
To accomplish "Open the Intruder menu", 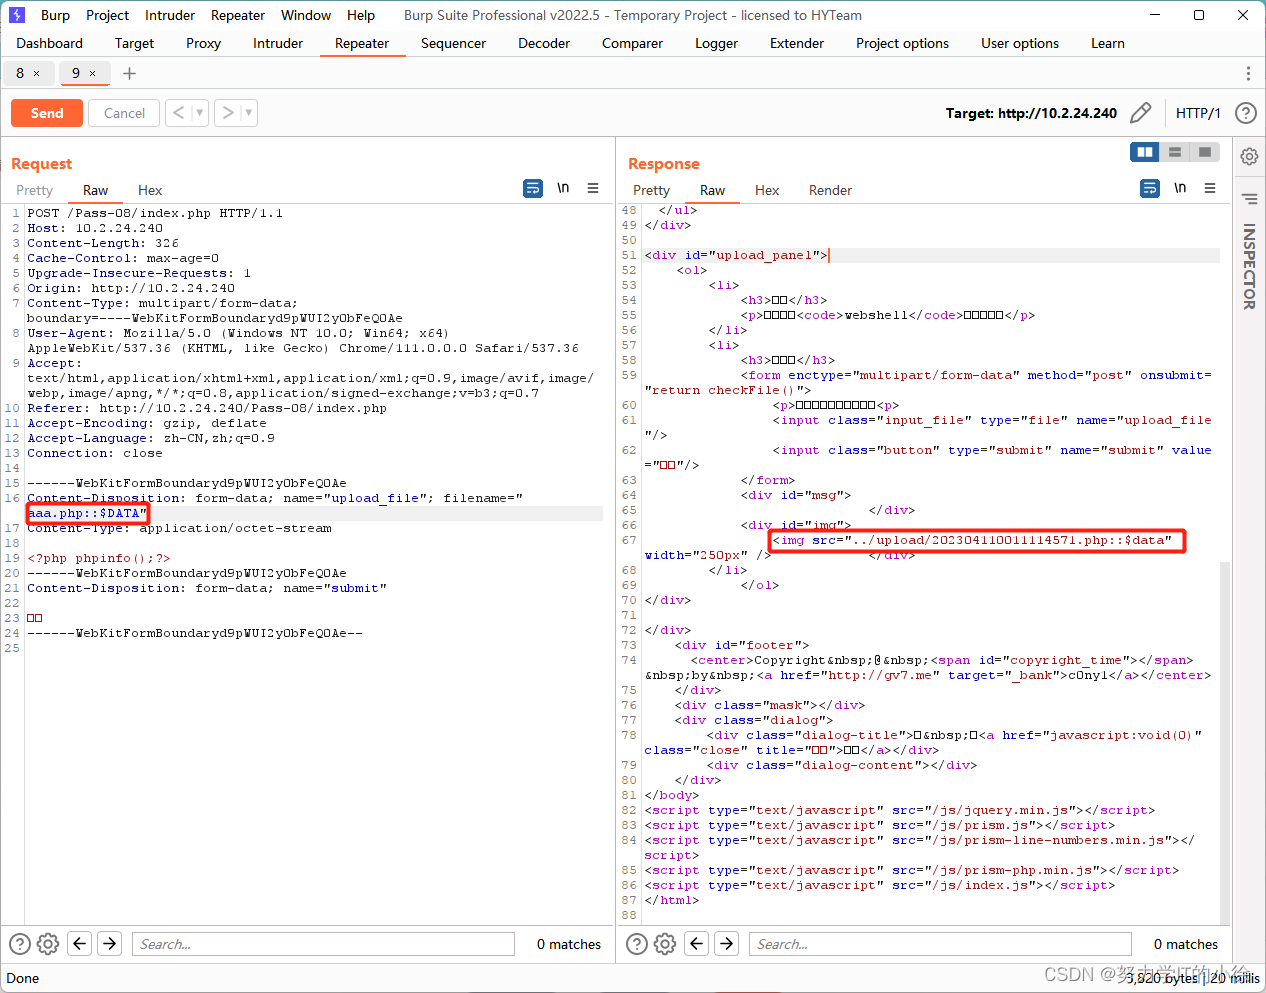I will coord(170,15).
